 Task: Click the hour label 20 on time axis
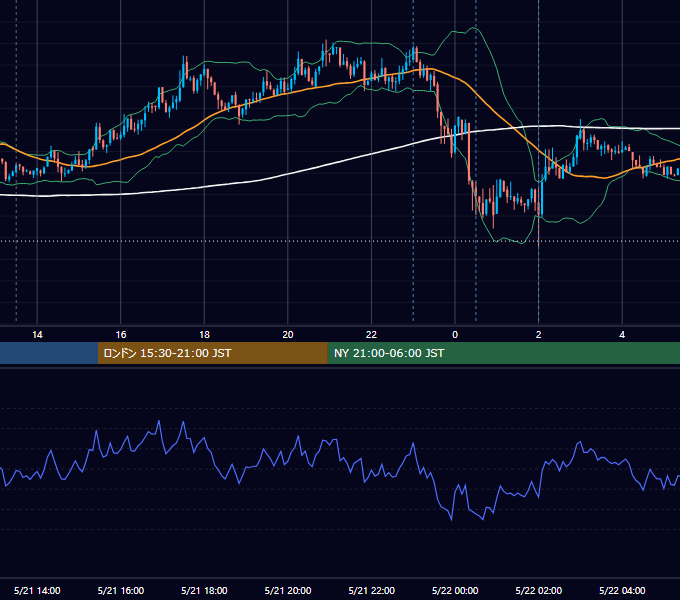[288, 335]
